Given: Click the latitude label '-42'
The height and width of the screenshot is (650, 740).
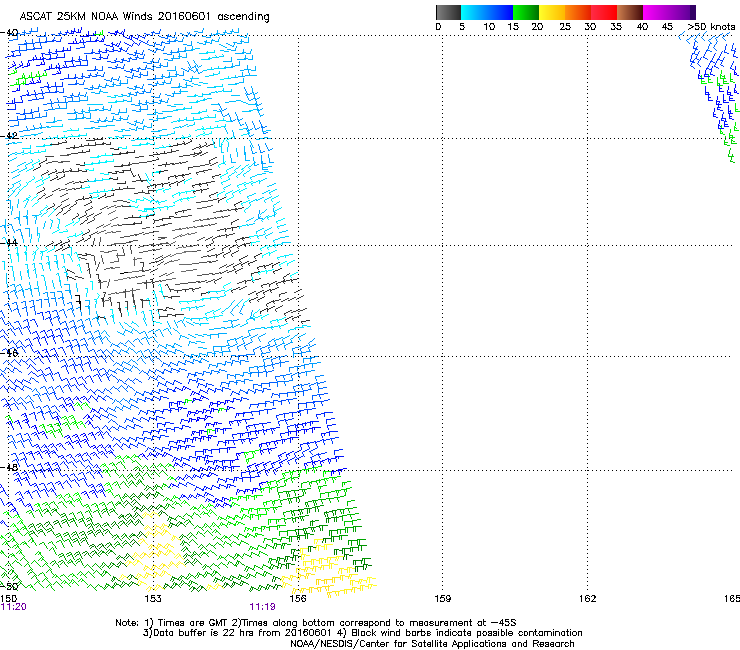Looking at the screenshot, I should pyautogui.click(x=9, y=135).
